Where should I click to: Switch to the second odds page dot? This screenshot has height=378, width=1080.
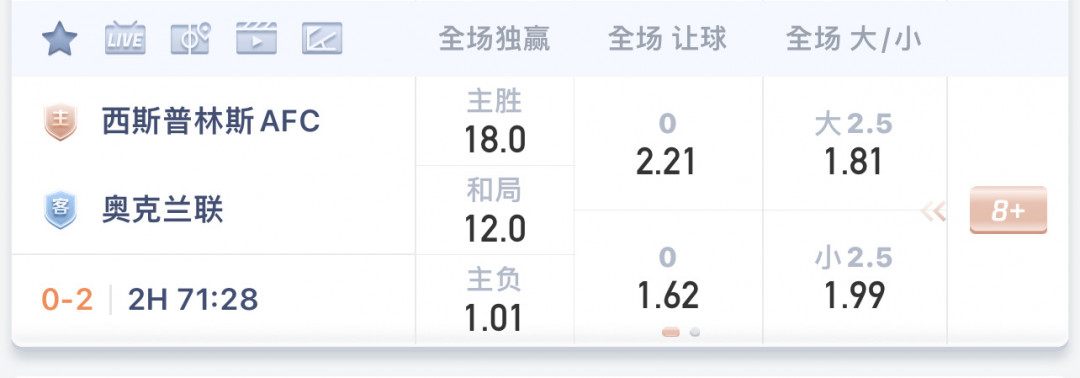click(x=695, y=332)
